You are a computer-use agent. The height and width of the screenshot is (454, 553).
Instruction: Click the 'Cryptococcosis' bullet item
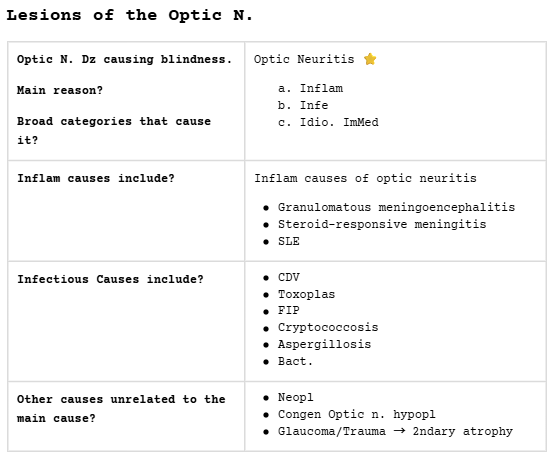click(328, 327)
